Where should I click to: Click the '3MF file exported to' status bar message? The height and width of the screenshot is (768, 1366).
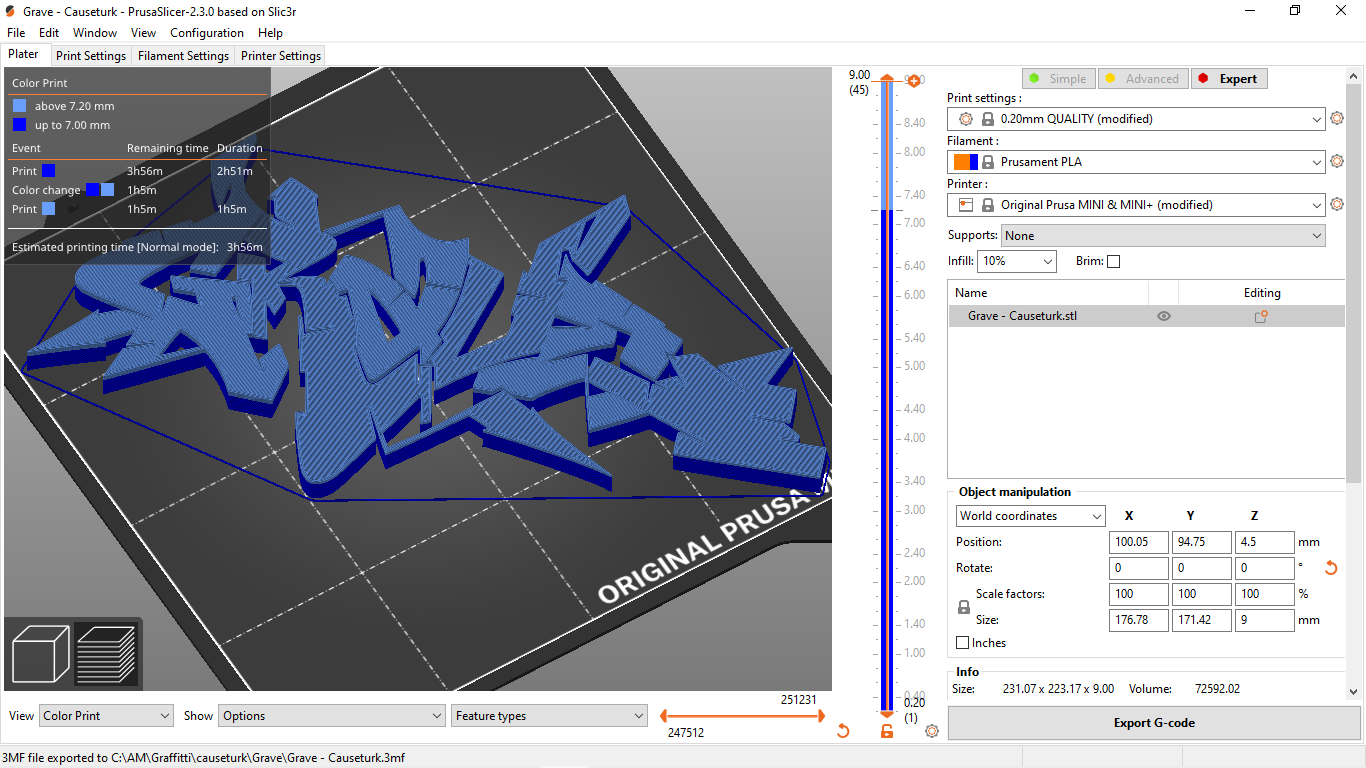203,758
